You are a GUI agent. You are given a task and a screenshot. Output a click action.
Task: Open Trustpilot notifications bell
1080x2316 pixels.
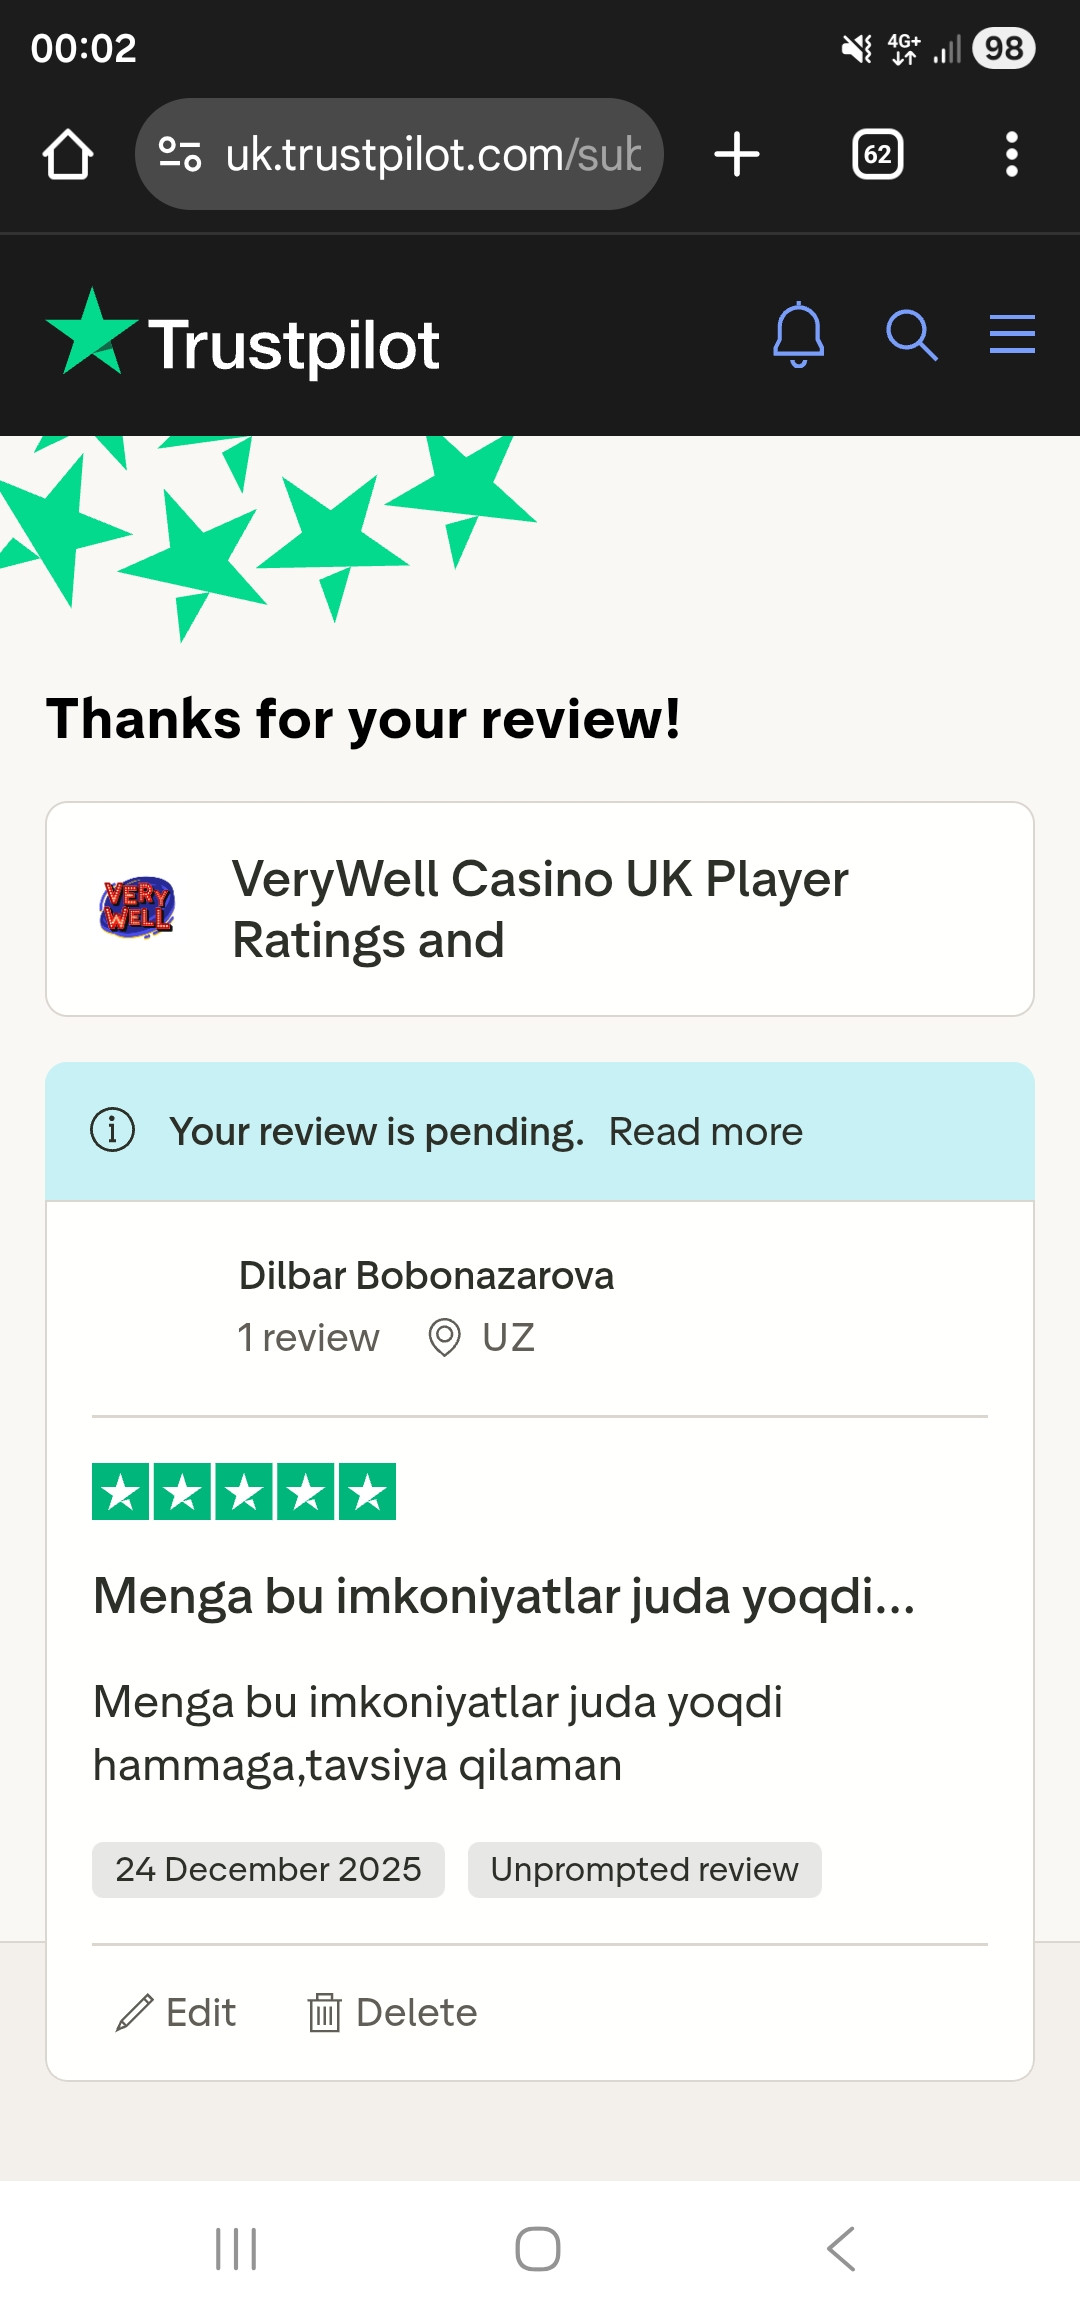click(x=798, y=335)
